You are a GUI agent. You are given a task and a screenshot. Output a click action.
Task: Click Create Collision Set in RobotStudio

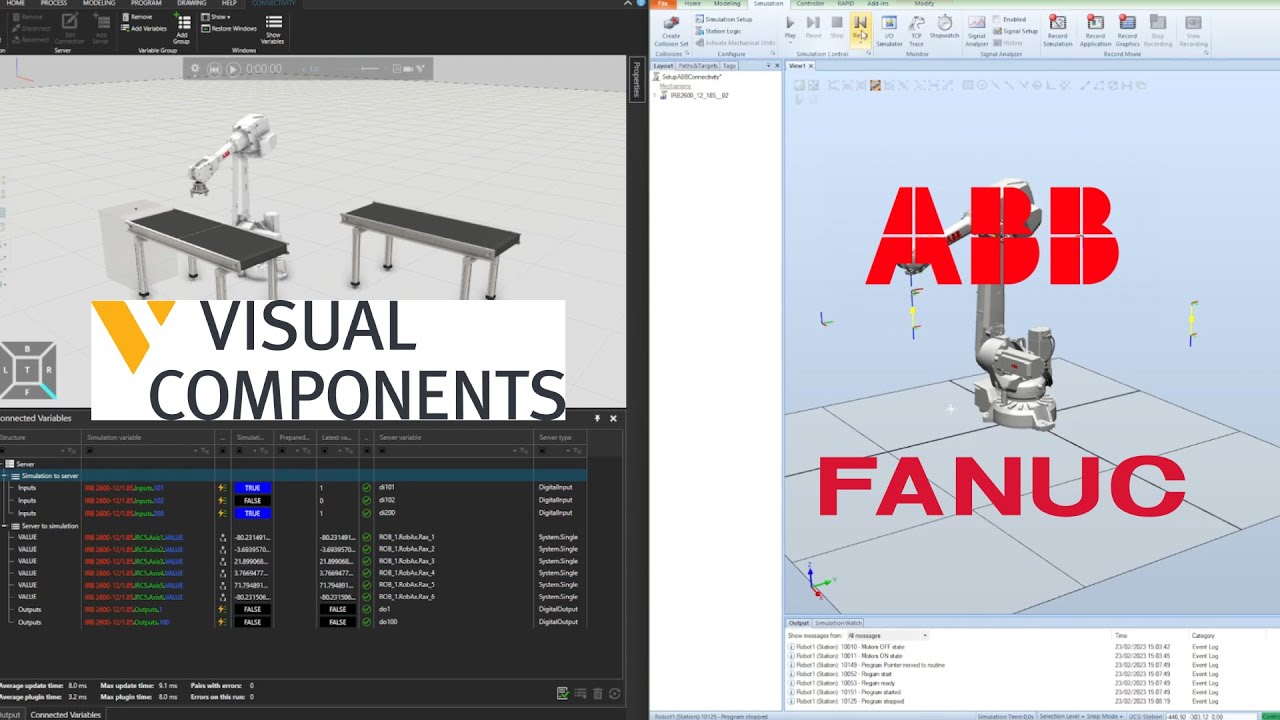click(x=671, y=31)
